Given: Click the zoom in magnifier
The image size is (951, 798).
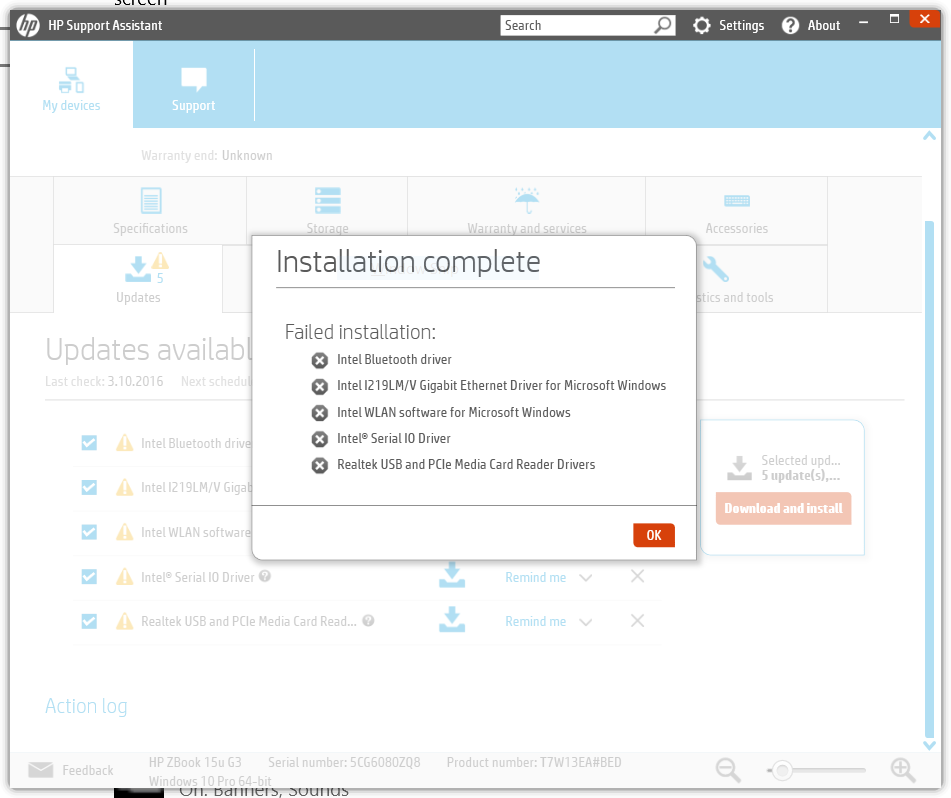Looking at the screenshot, I should click(903, 770).
